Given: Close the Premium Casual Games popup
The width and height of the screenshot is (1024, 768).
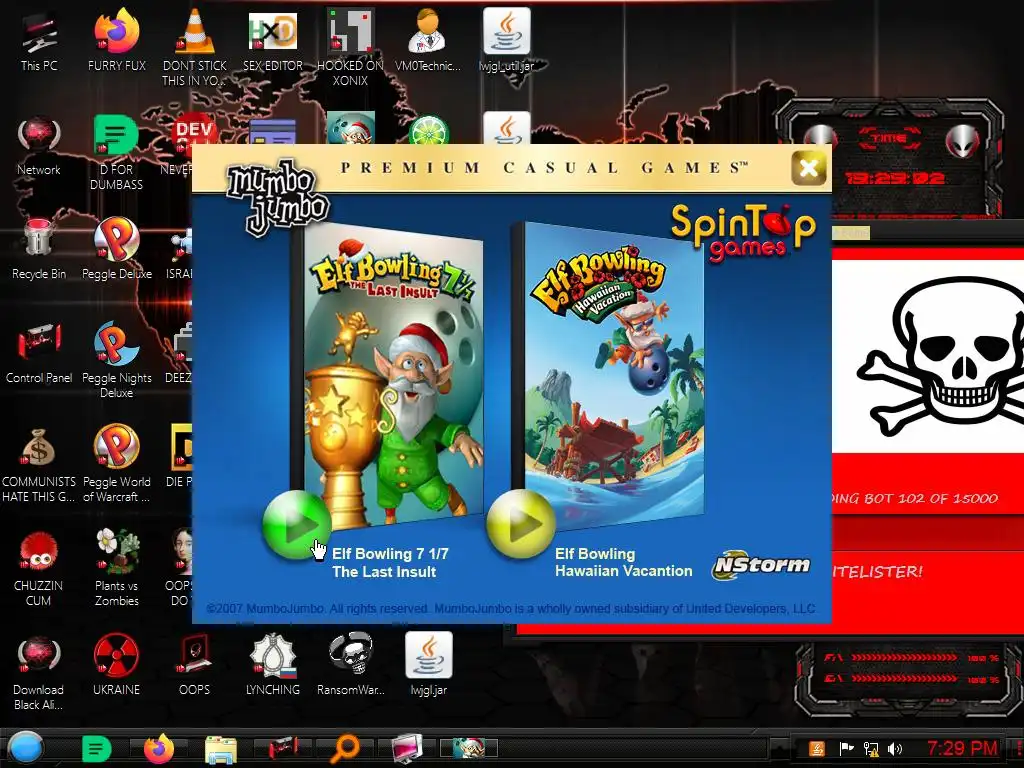Looking at the screenshot, I should (808, 168).
